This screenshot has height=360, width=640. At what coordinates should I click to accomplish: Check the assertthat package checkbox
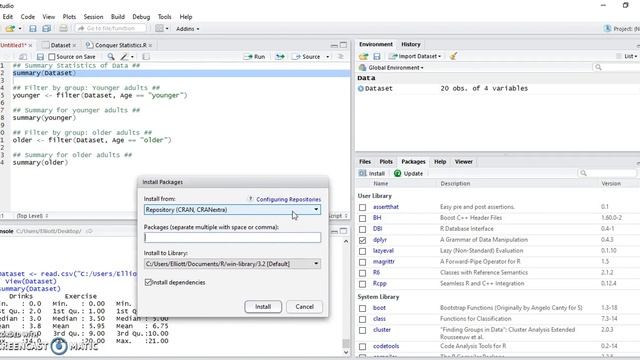coord(362,207)
